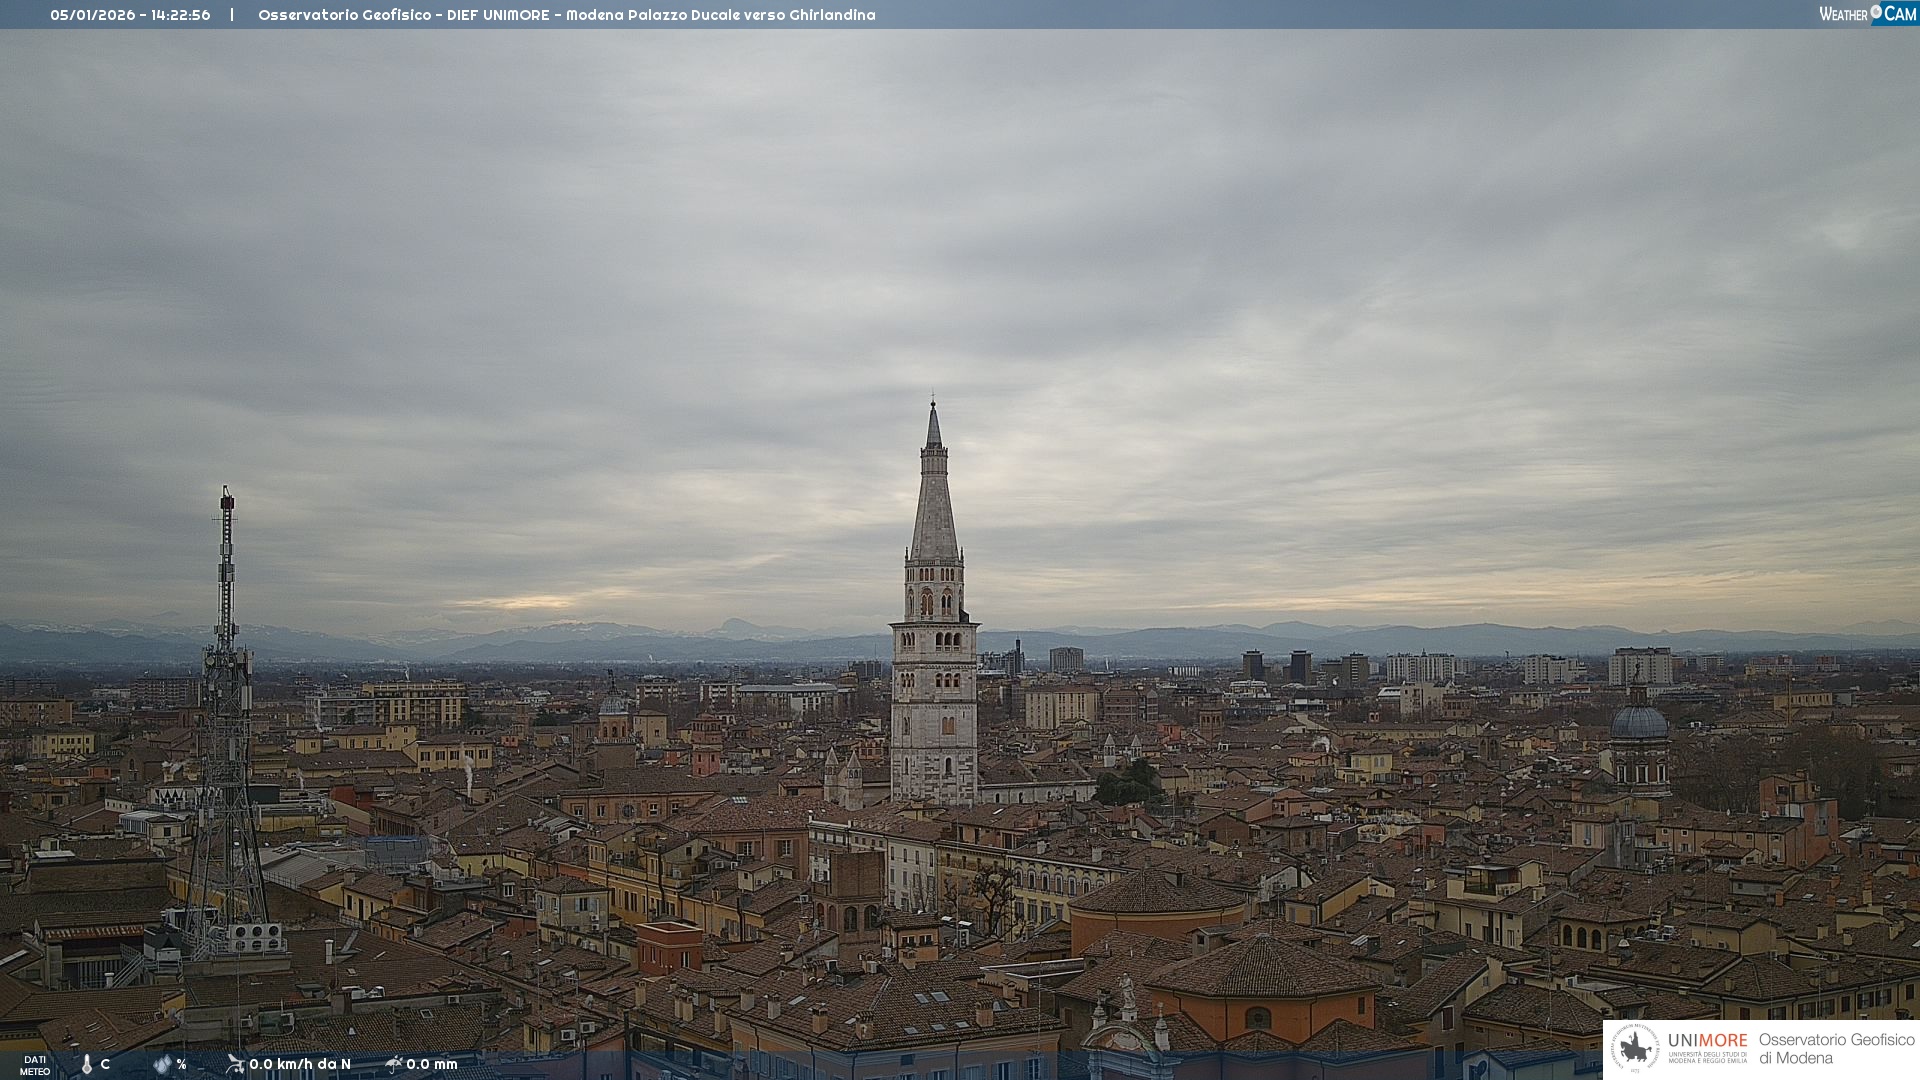Click the separator bar after the timestamp
Viewport: 1920px width, 1080px height.
coord(232,15)
